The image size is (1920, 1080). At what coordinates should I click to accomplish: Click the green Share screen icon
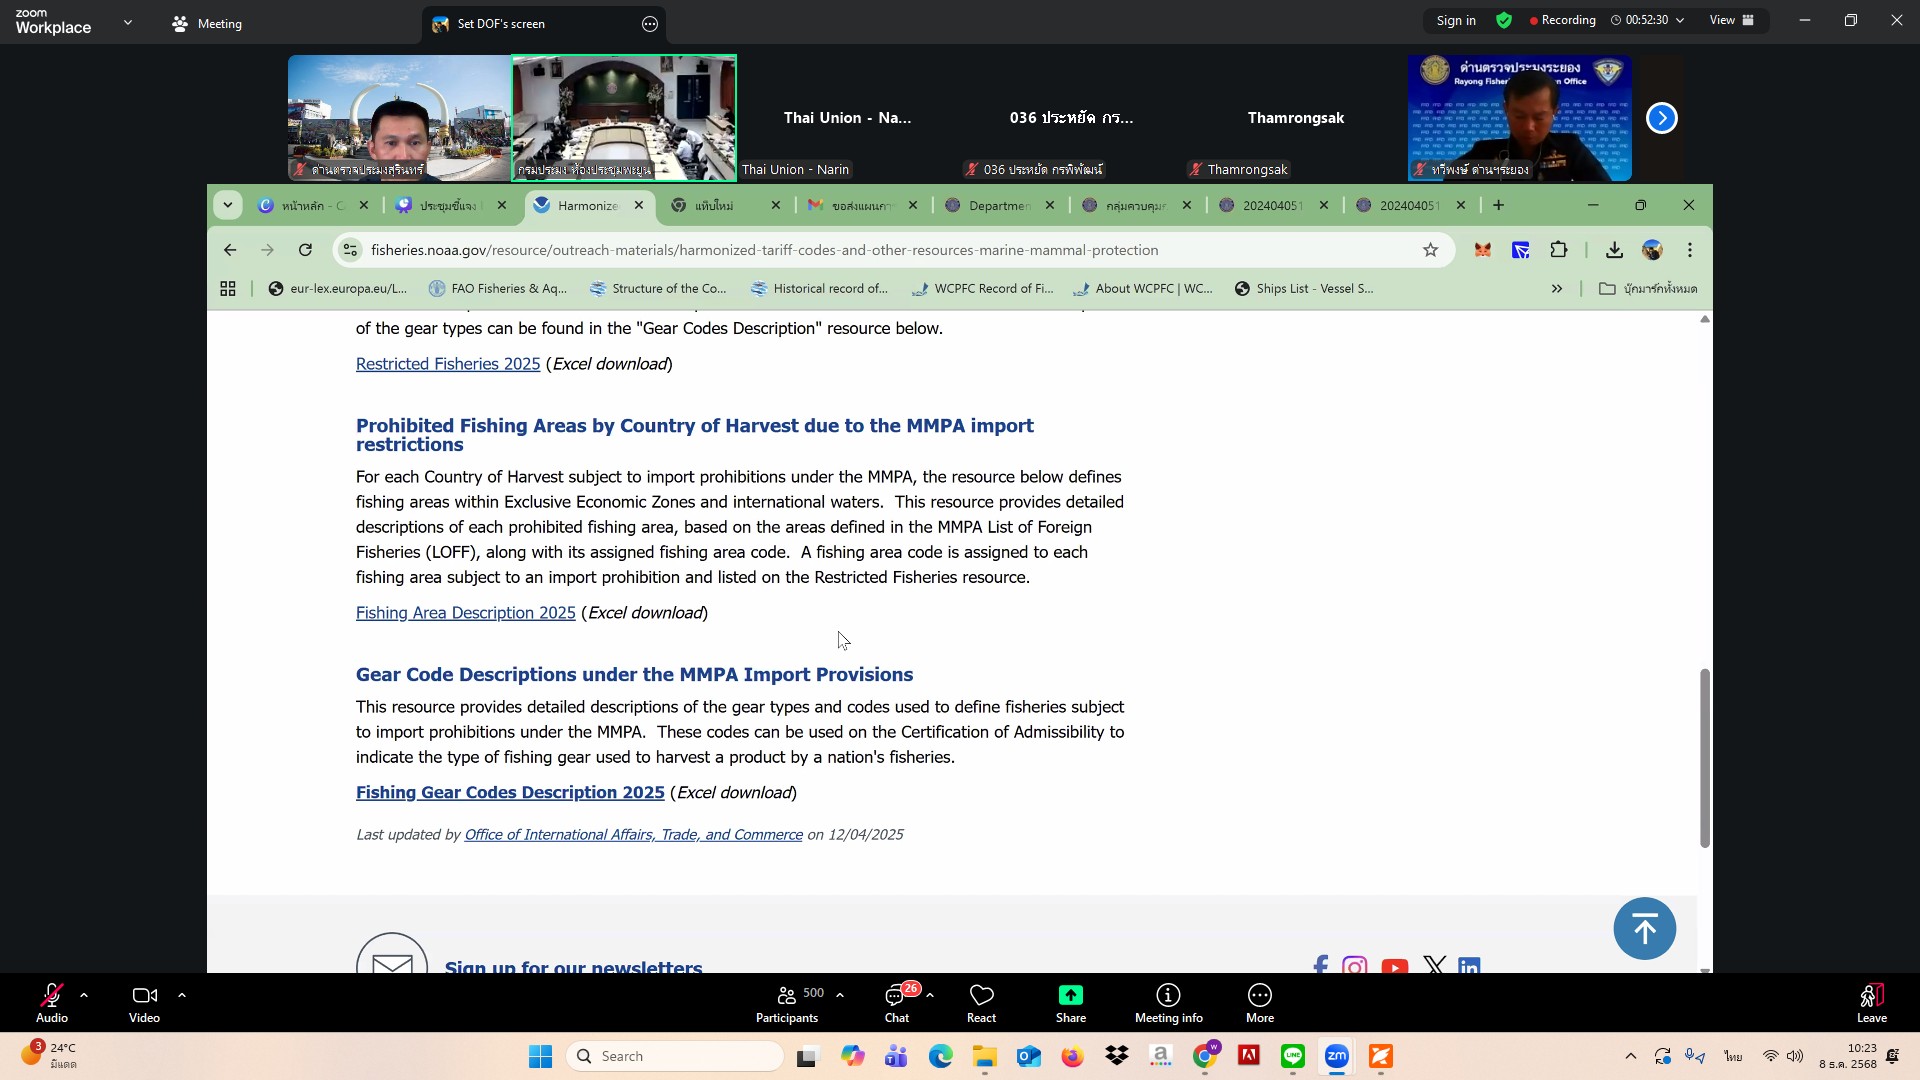click(1070, 995)
